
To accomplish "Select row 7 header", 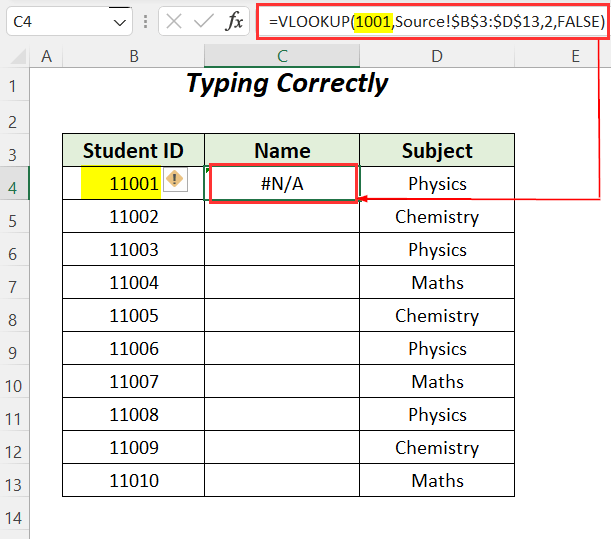I will click(x=14, y=282).
